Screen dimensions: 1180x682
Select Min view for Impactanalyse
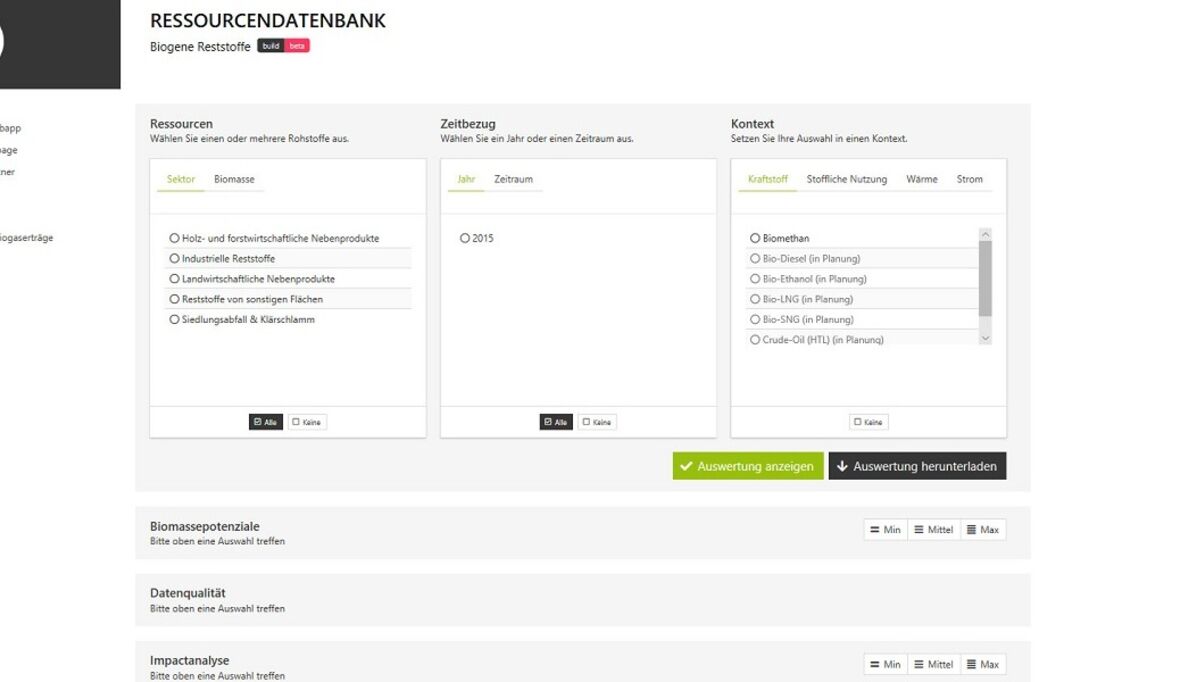point(885,664)
